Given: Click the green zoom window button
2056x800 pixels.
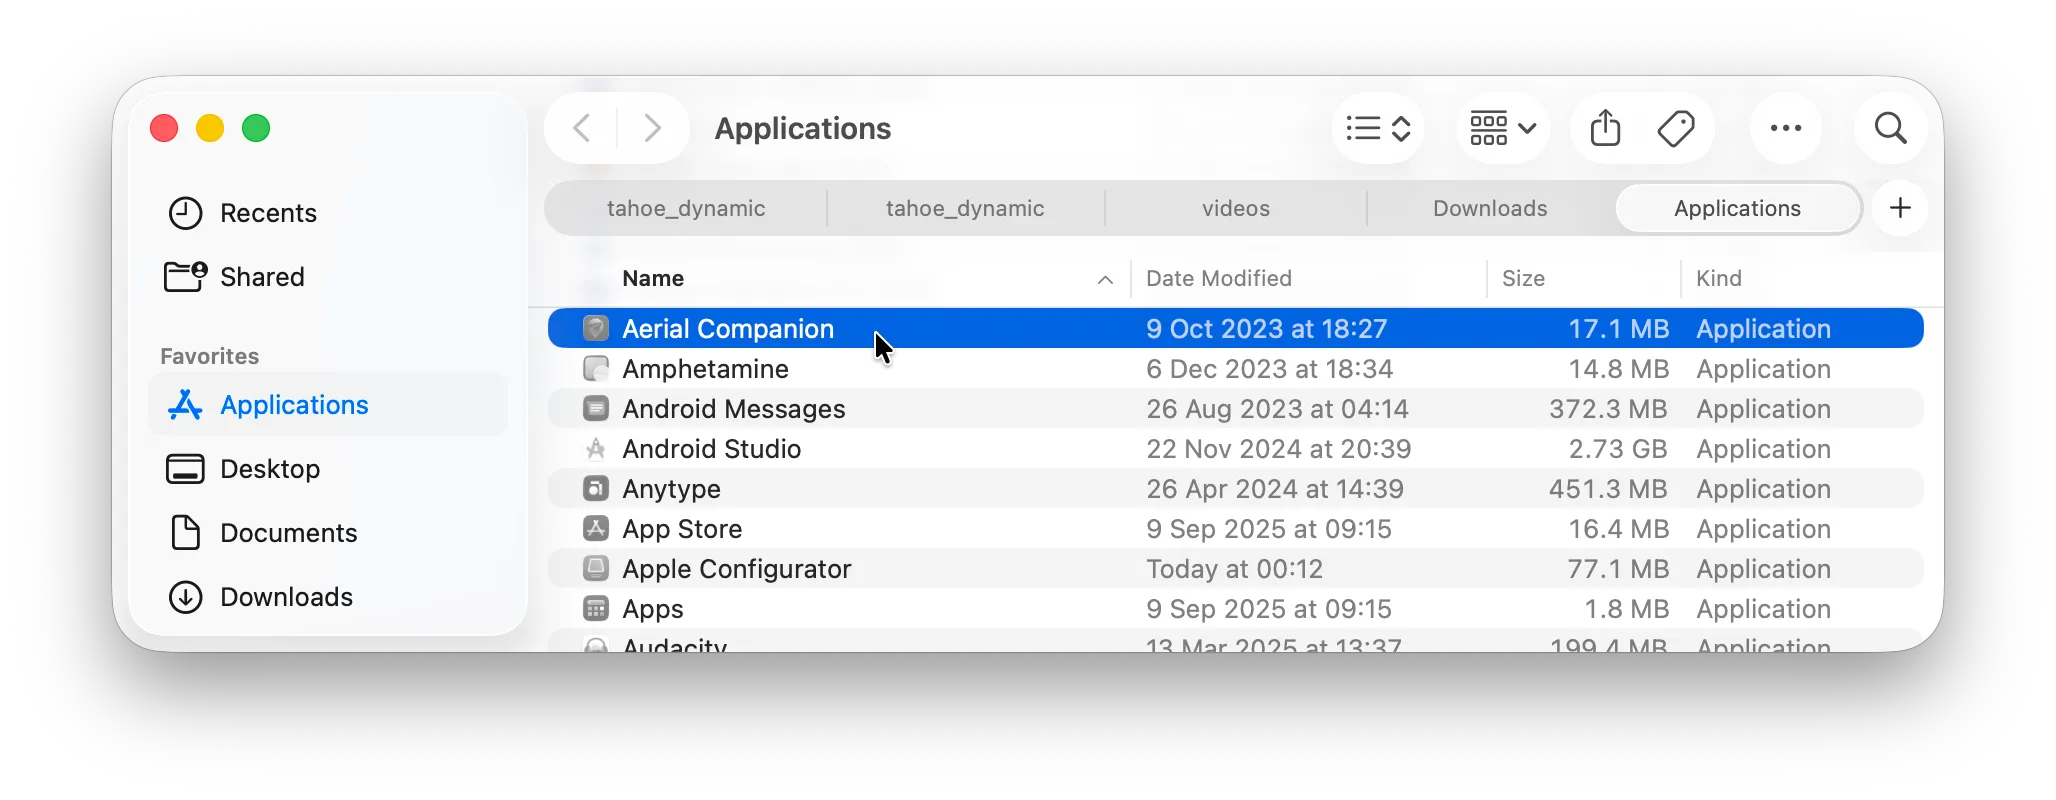Looking at the screenshot, I should point(256,128).
